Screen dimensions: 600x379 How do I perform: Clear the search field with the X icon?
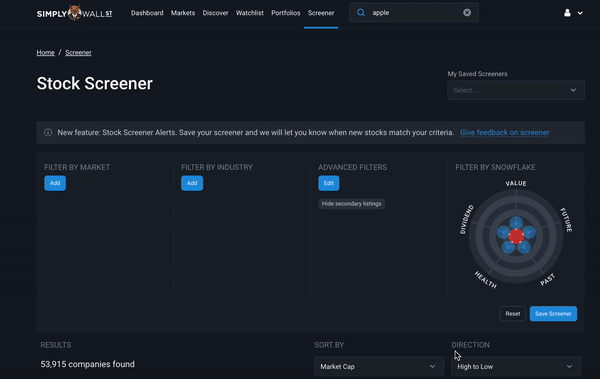[467, 13]
